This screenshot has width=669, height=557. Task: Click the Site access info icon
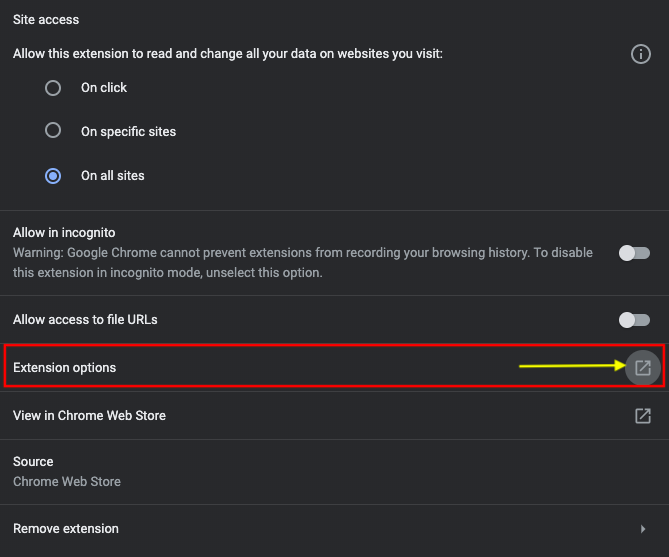[641, 54]
